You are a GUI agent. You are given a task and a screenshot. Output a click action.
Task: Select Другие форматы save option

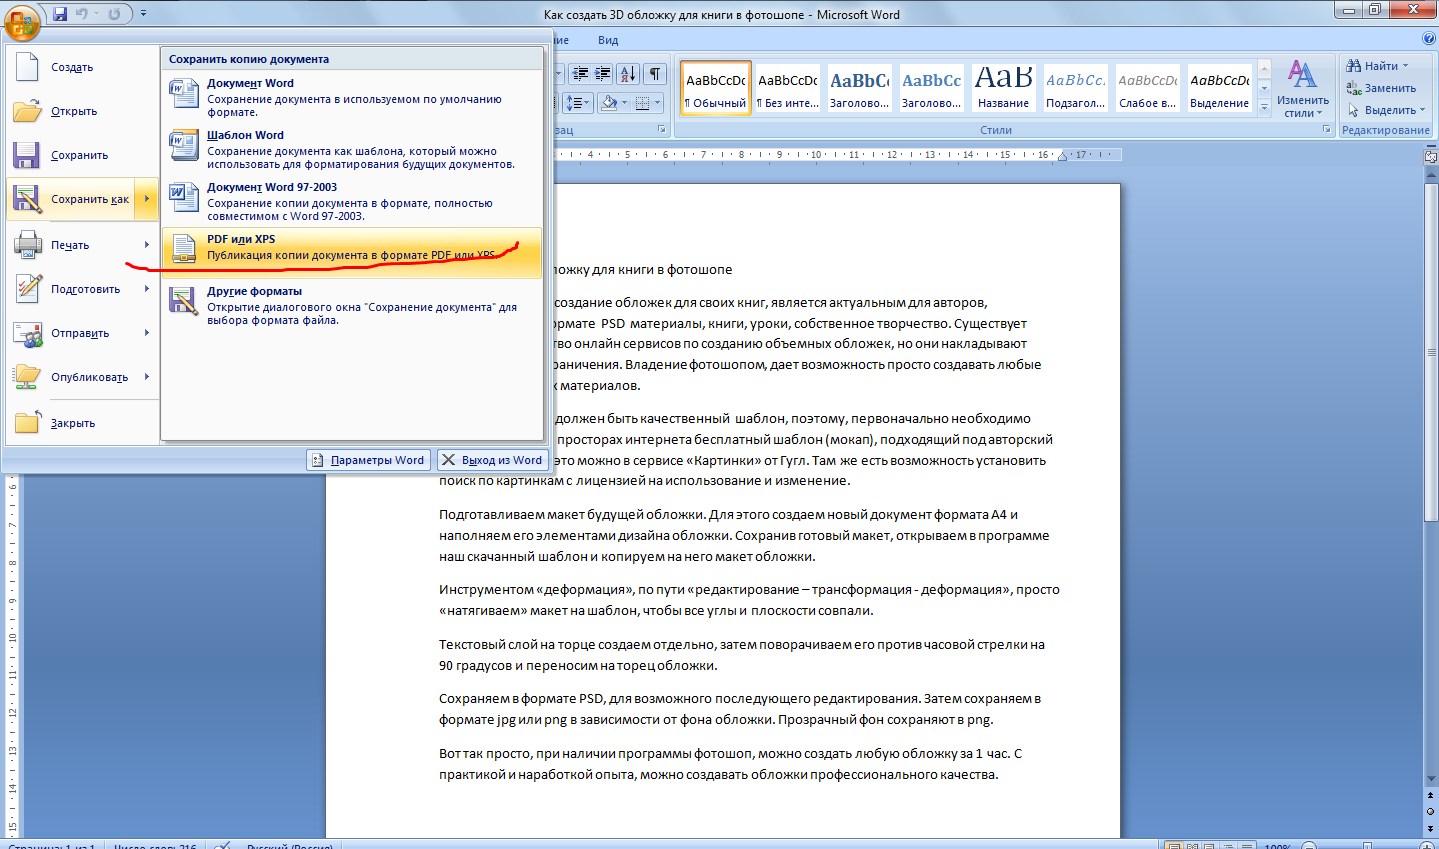[352, 305]
